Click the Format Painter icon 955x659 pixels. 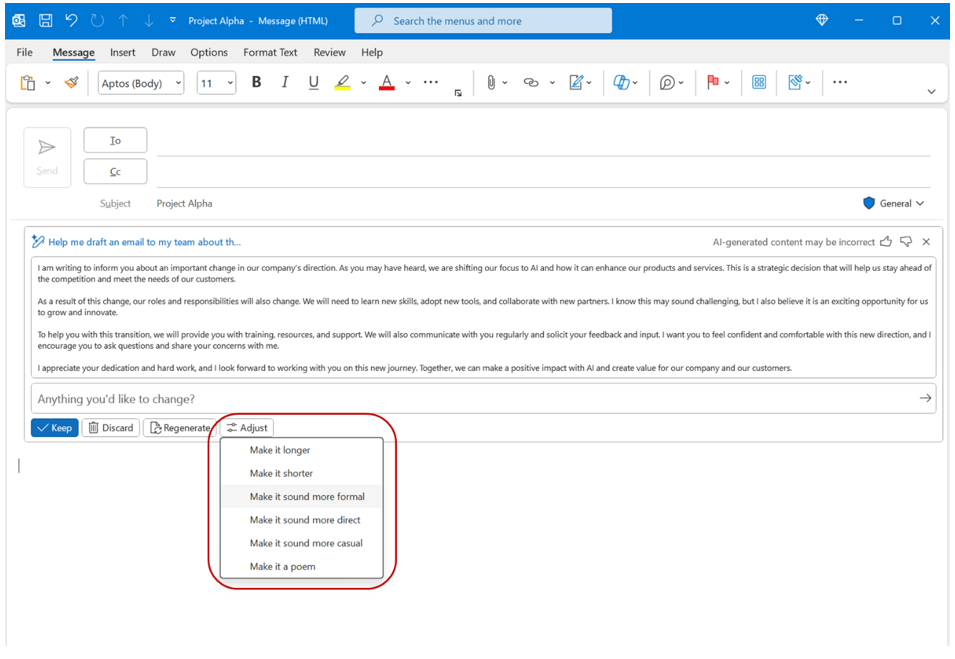71,83
